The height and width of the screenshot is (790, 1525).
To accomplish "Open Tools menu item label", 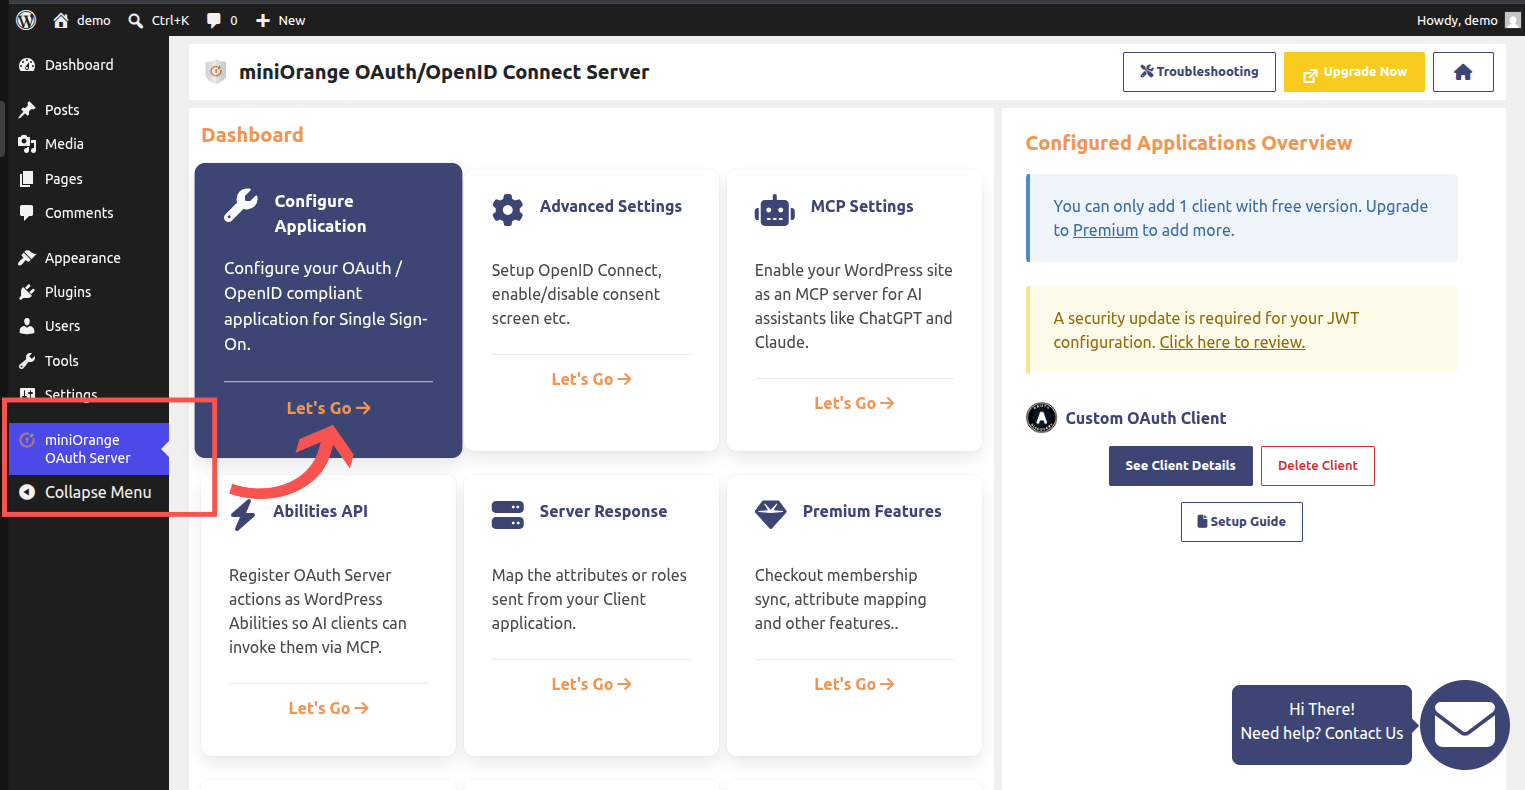I will point(62,361).
